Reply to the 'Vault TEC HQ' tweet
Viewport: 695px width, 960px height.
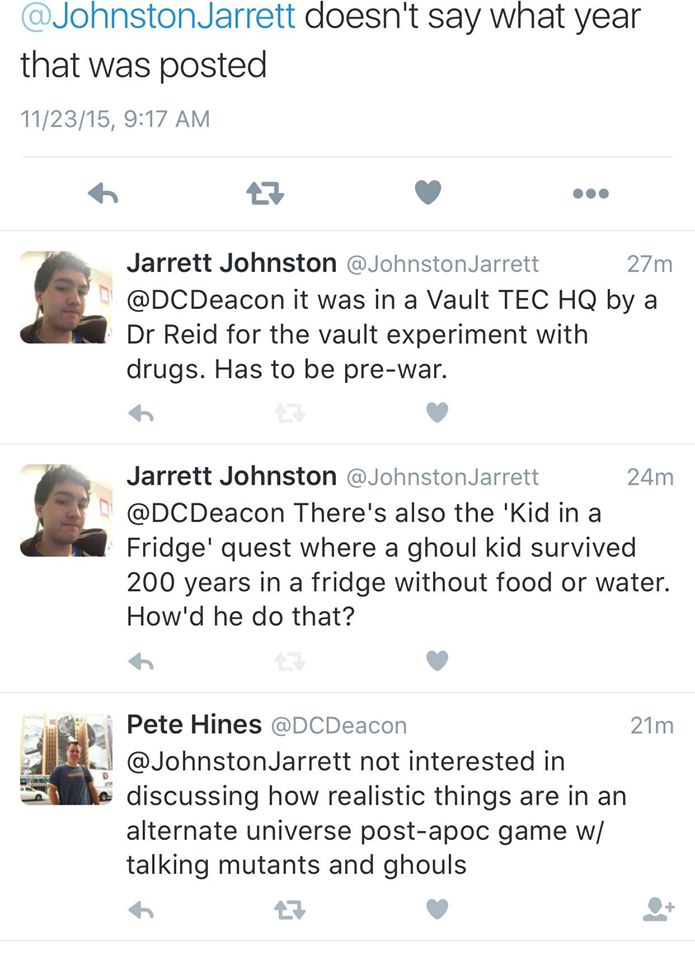[143, 412]
